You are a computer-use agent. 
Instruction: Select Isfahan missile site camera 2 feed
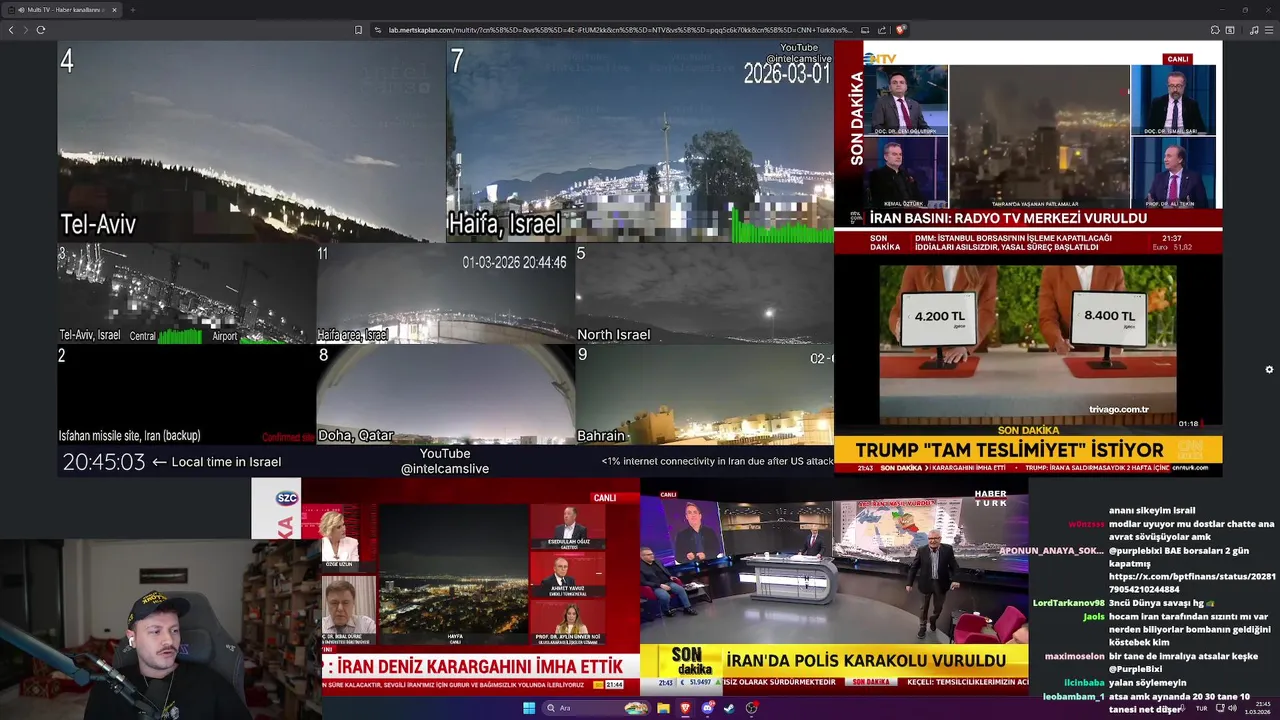click(x=186, y=395)
